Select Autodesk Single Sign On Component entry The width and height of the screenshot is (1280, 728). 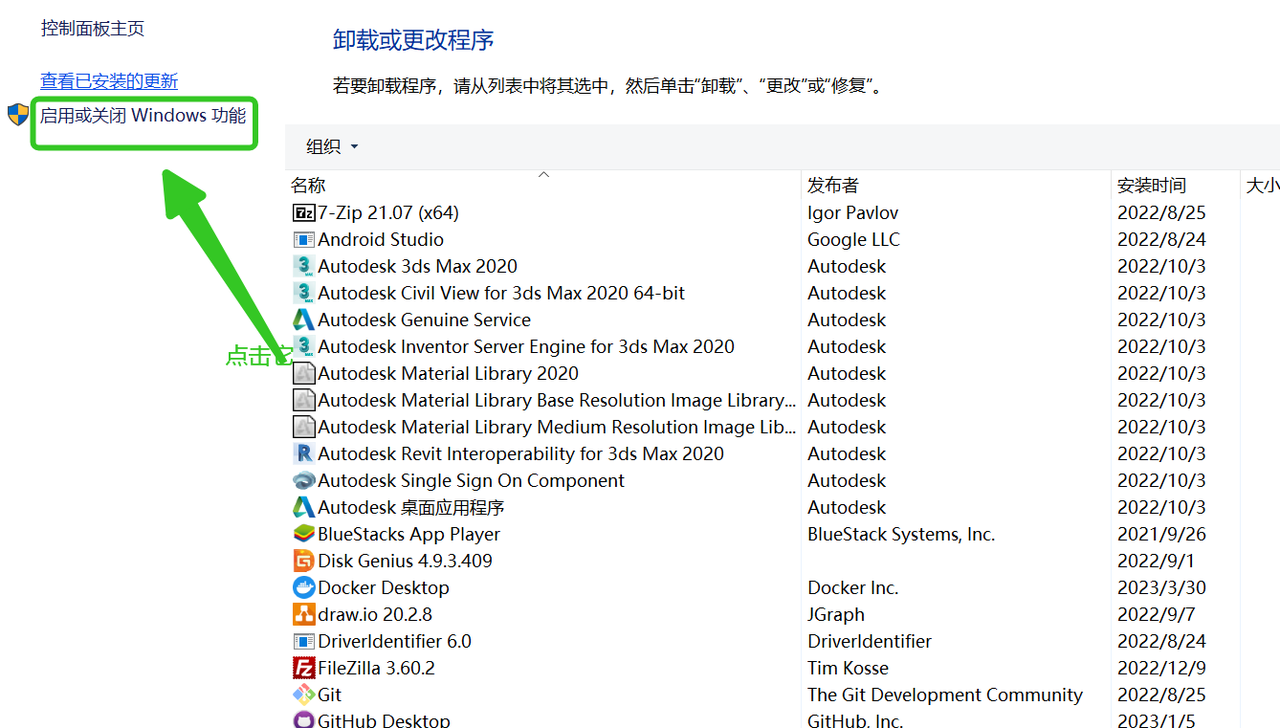click(471, 481)
